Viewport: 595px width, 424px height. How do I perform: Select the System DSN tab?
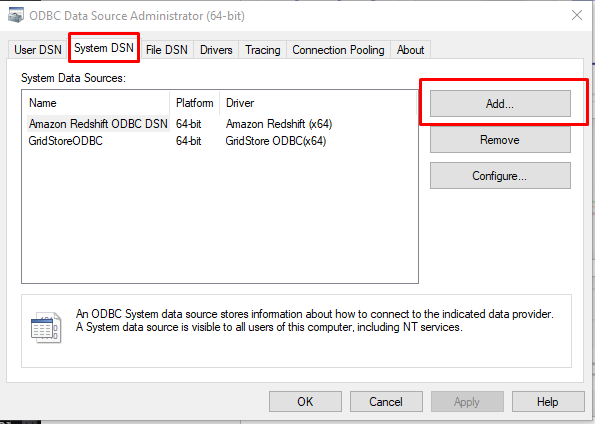[104, 48]
